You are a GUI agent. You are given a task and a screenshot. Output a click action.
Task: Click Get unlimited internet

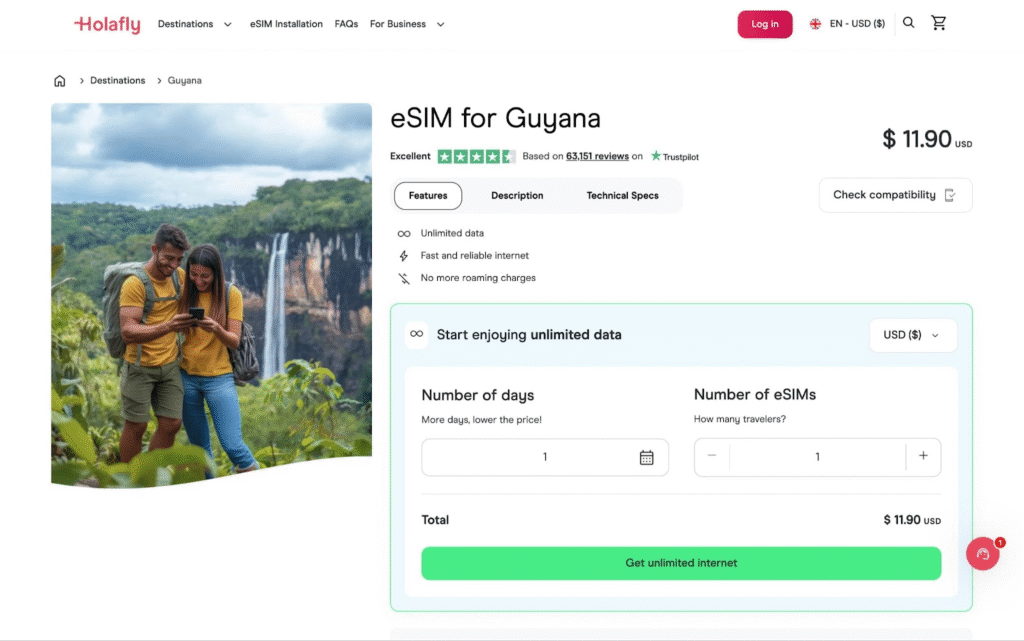click(x=681, y=562)
